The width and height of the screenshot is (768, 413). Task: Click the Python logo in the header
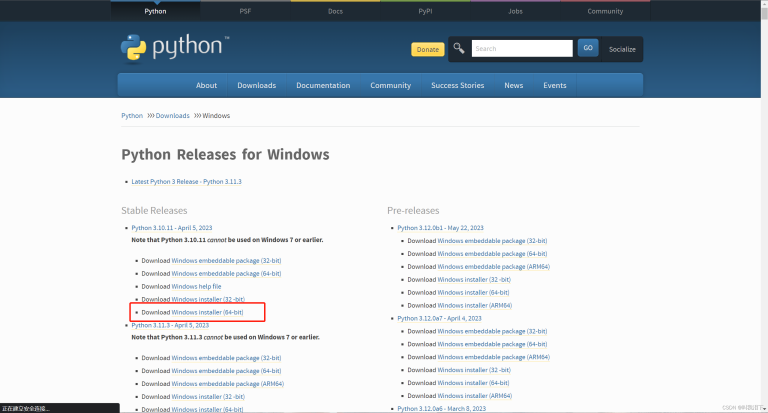[x=175, y=49]
